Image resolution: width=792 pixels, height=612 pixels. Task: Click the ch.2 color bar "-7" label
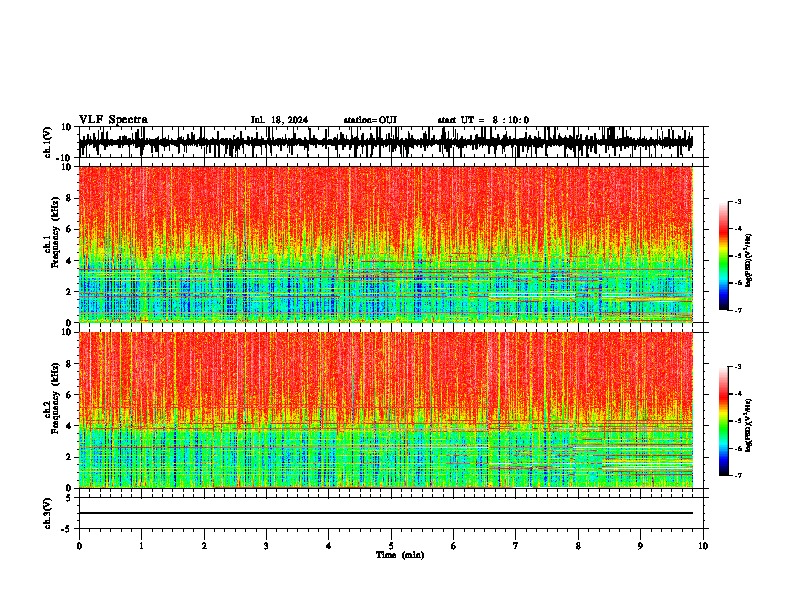(x=737, y=475)
